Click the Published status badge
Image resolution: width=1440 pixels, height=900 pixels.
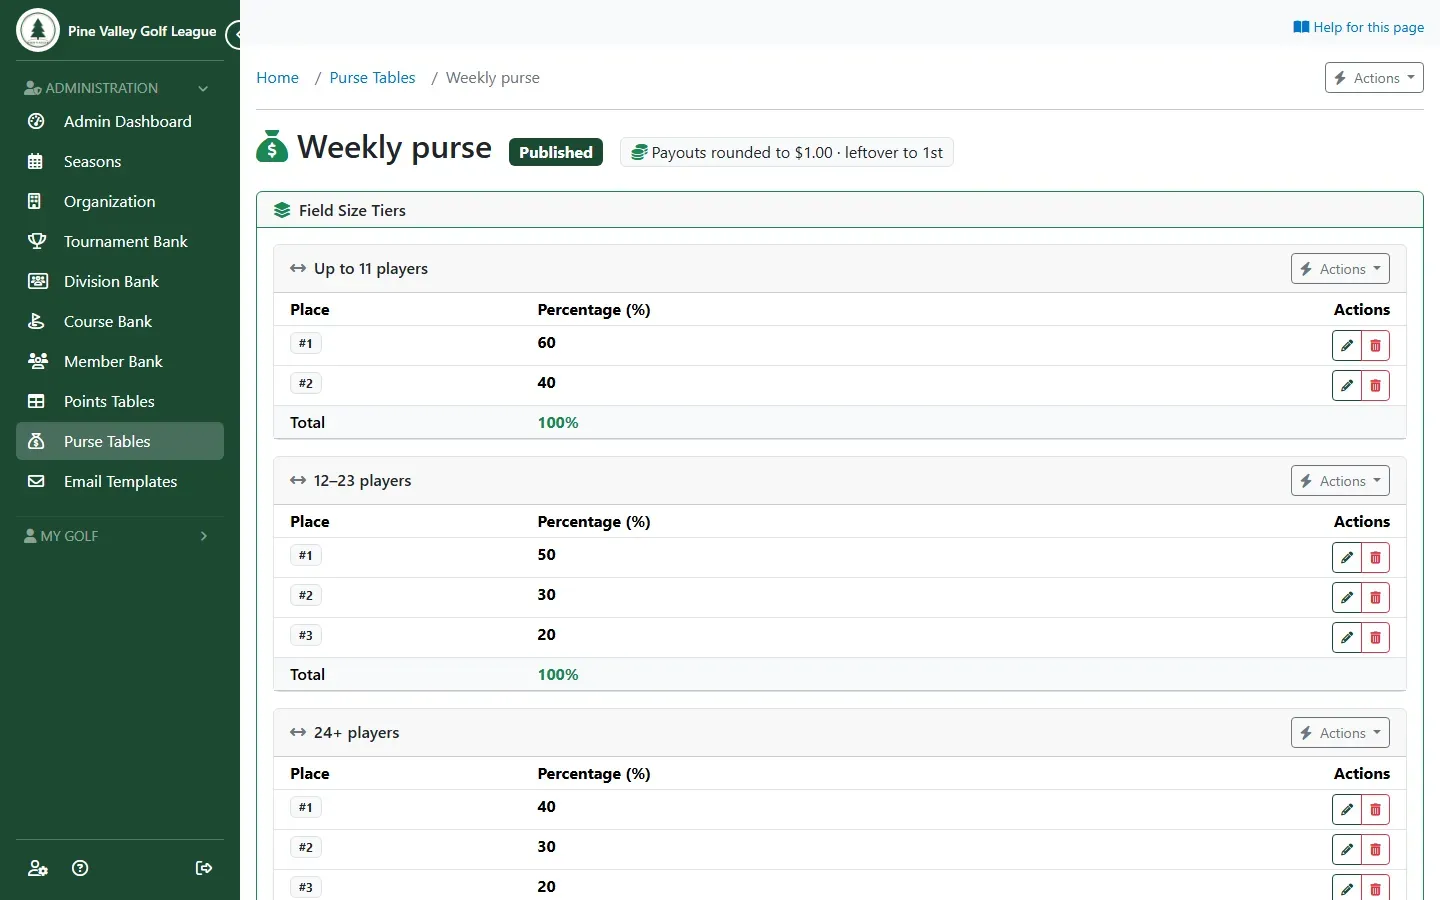tap(556, 152)
